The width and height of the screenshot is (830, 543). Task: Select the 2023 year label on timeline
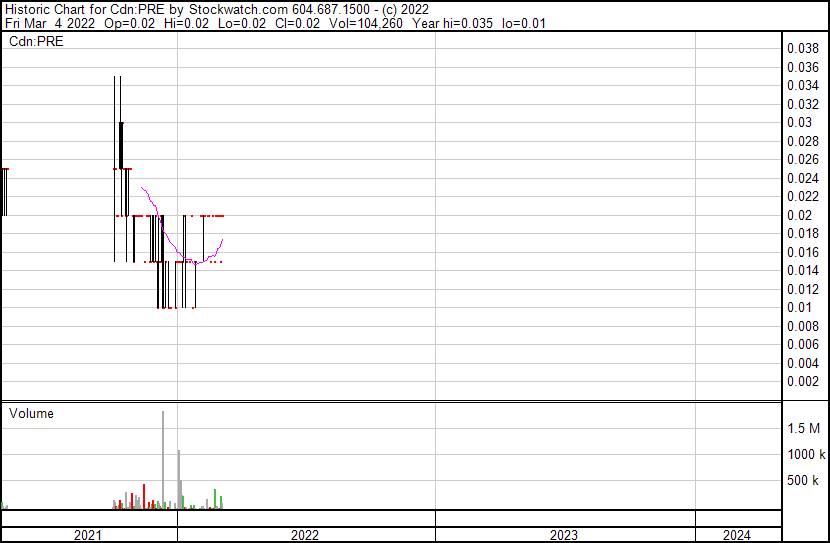pyautogui.click(x=564, y=535)
